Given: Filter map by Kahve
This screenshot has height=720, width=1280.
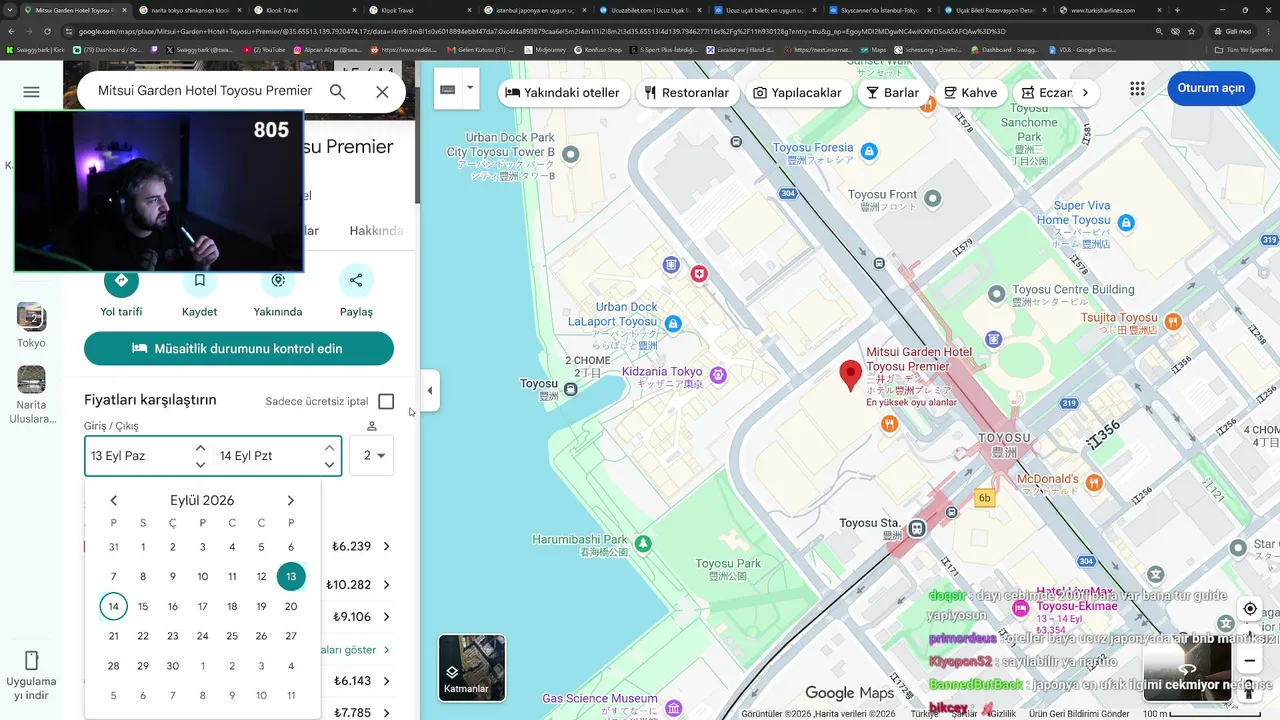Looking at the screenshot, I should 970,93.
